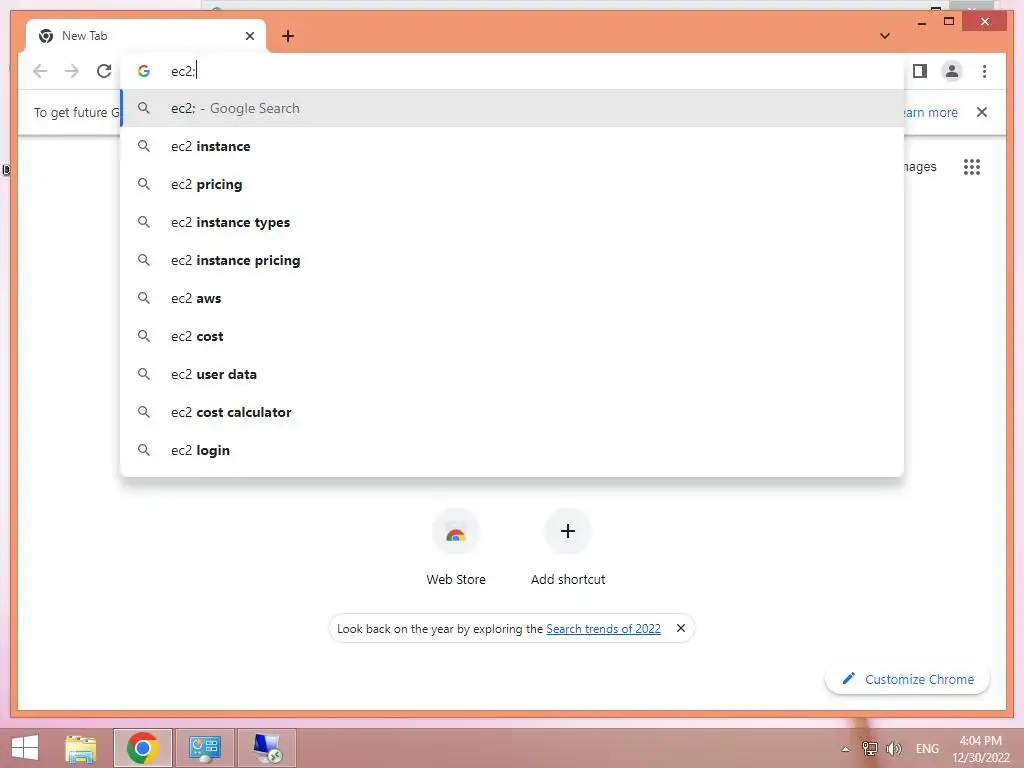
Task: Open the Google apps grid icon
Action: pos(972,167)
